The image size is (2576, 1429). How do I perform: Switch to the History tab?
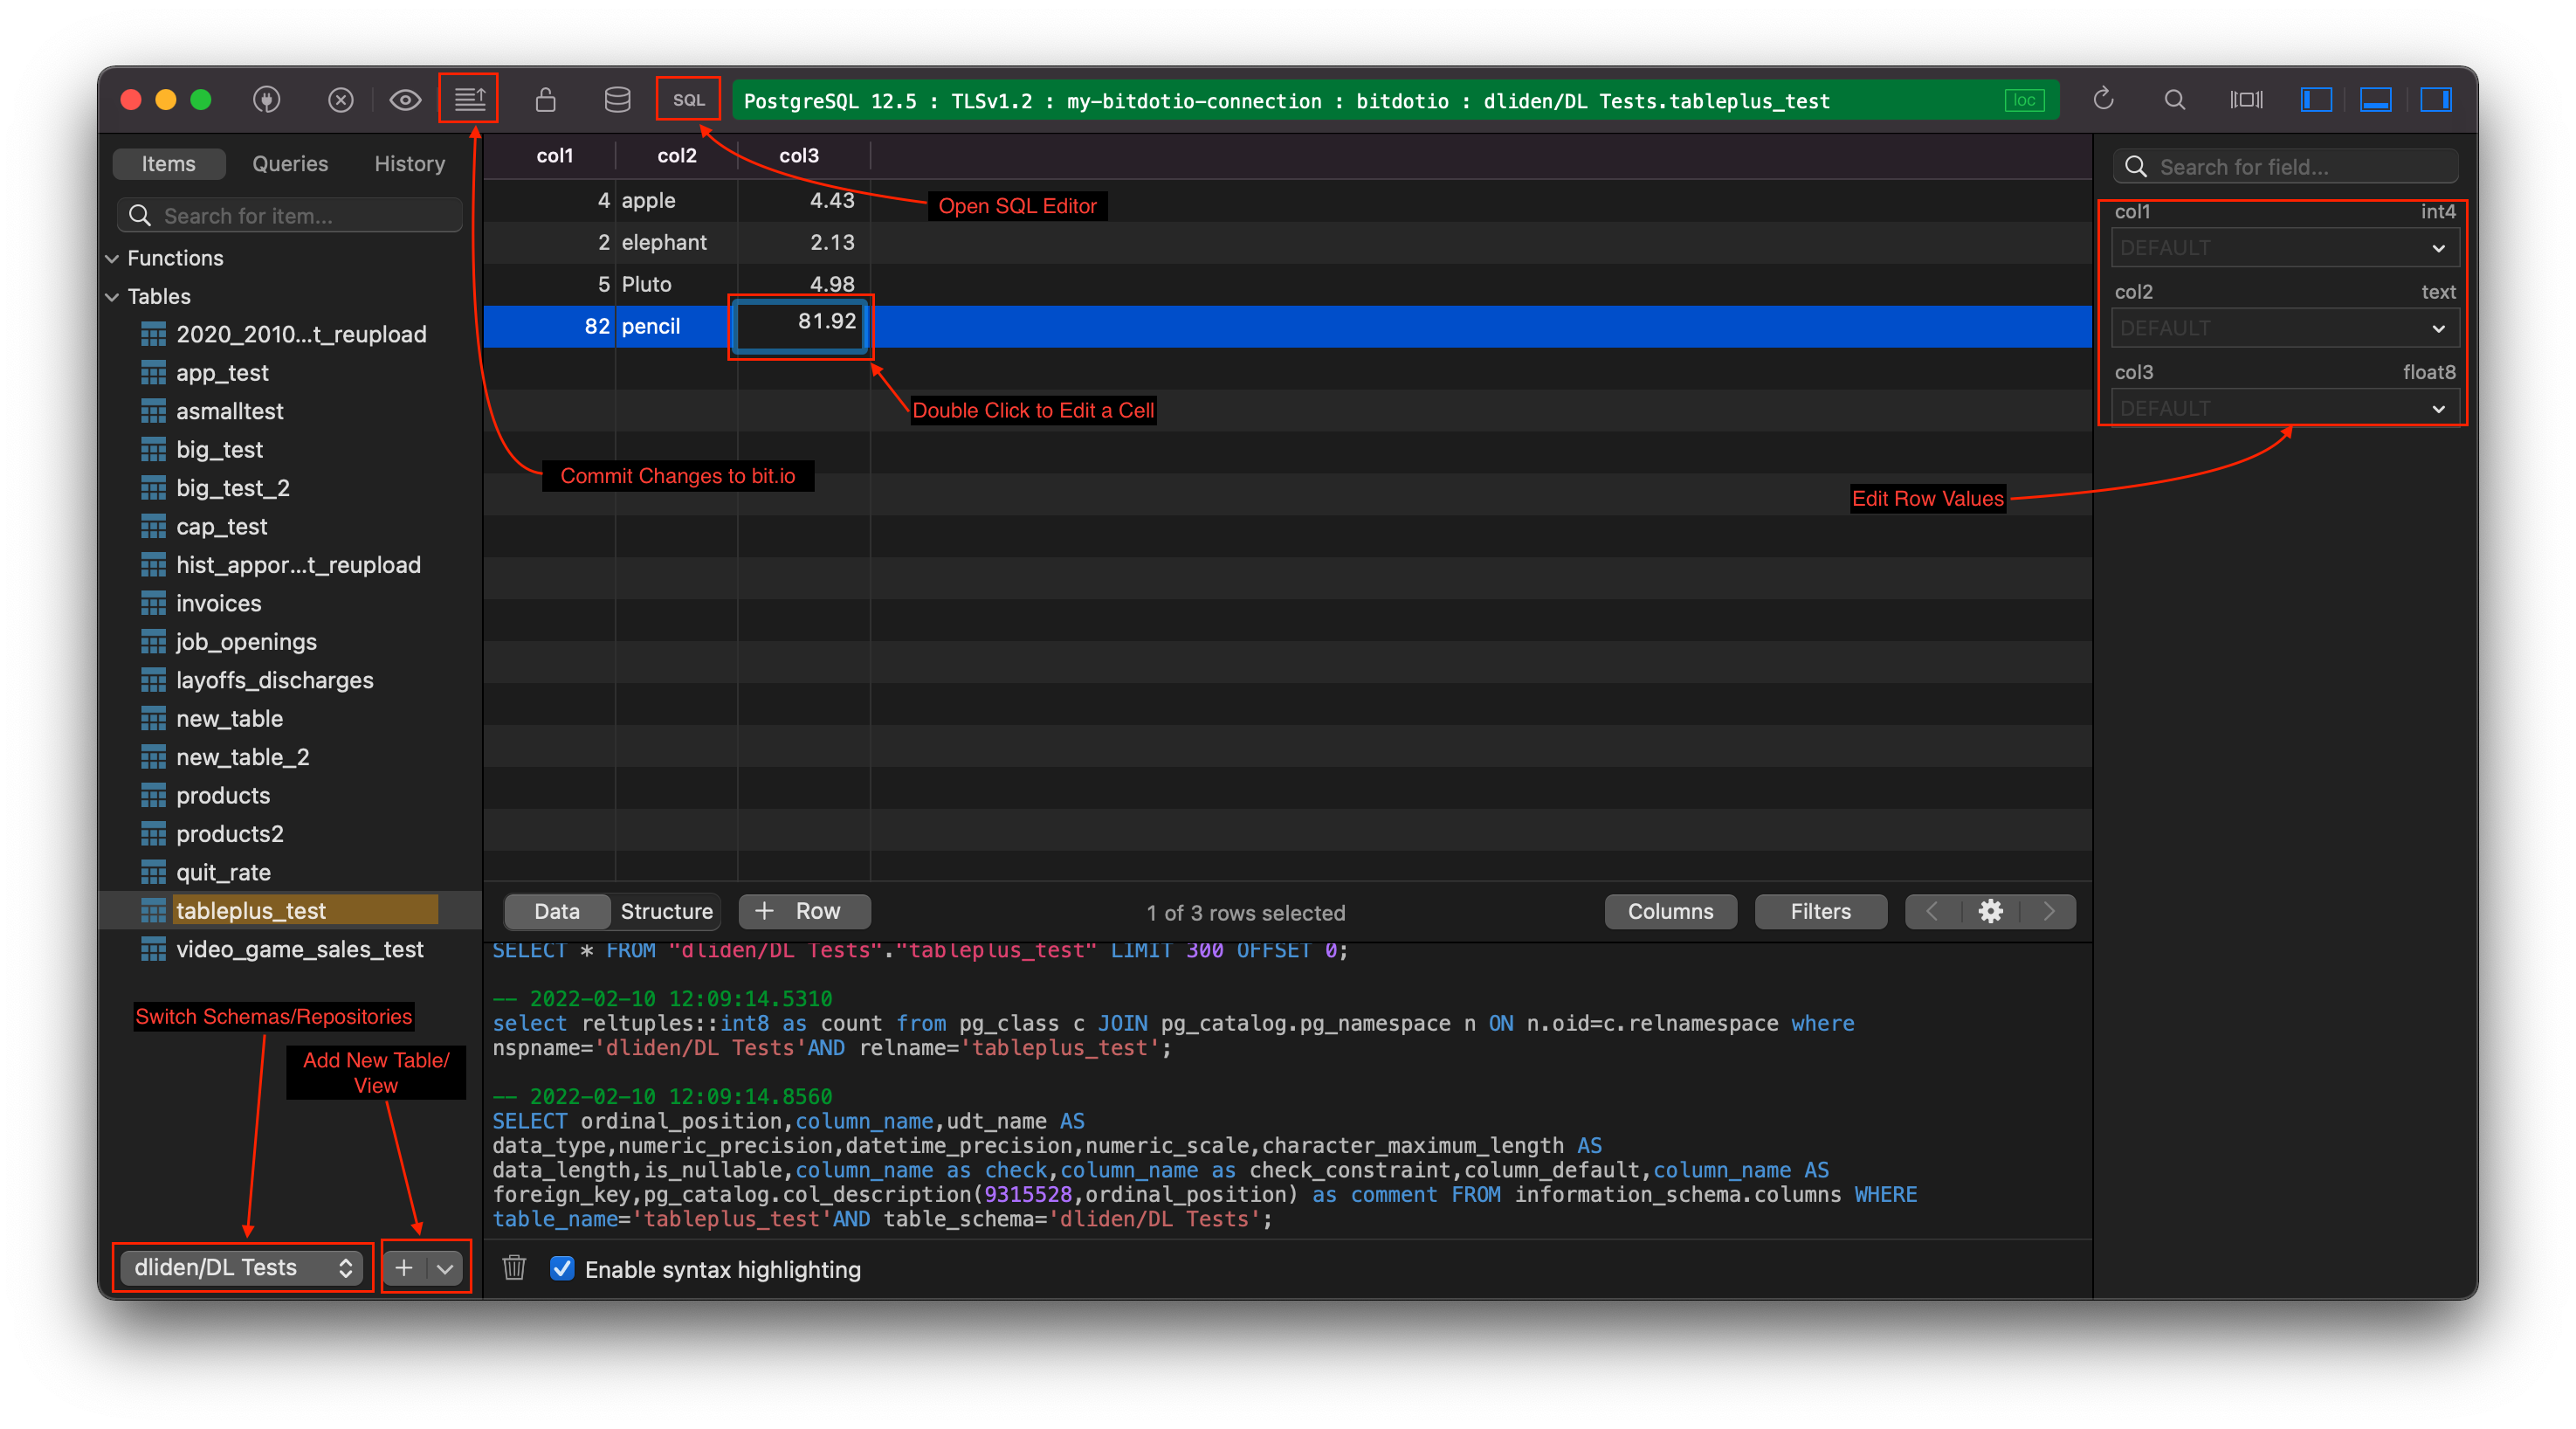[409, 163]
